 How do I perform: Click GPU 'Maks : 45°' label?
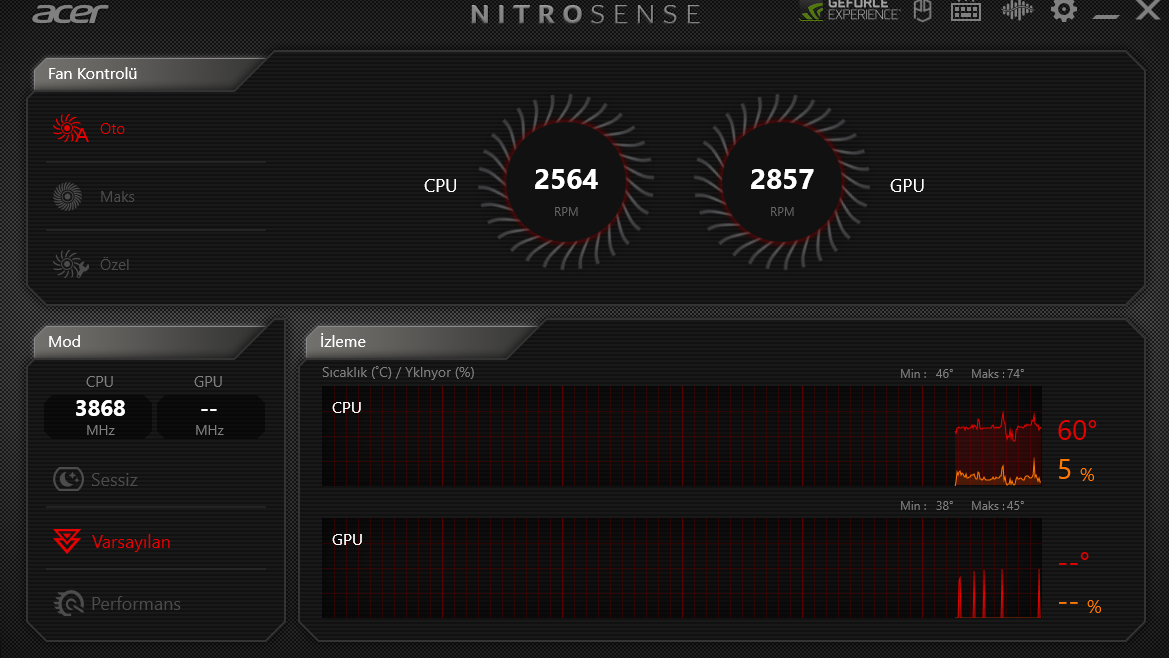[998, 505]
